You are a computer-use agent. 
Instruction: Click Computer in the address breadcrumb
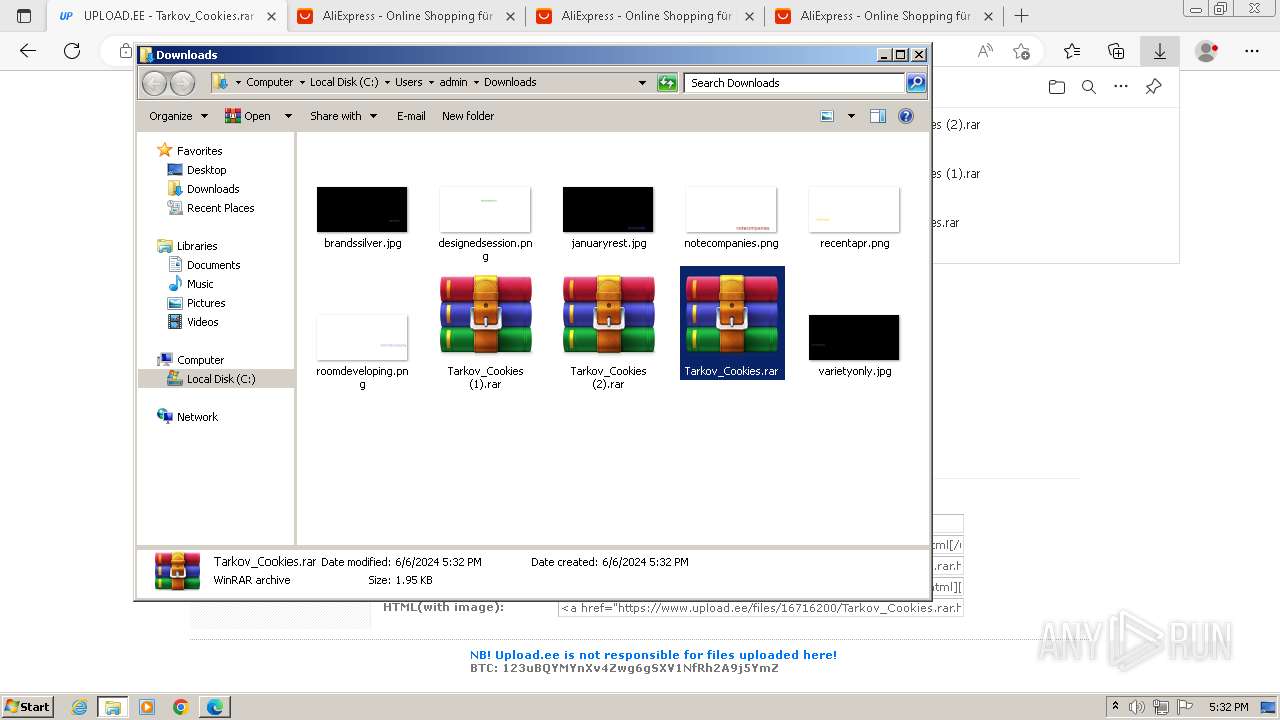click(x=270, y=83)
